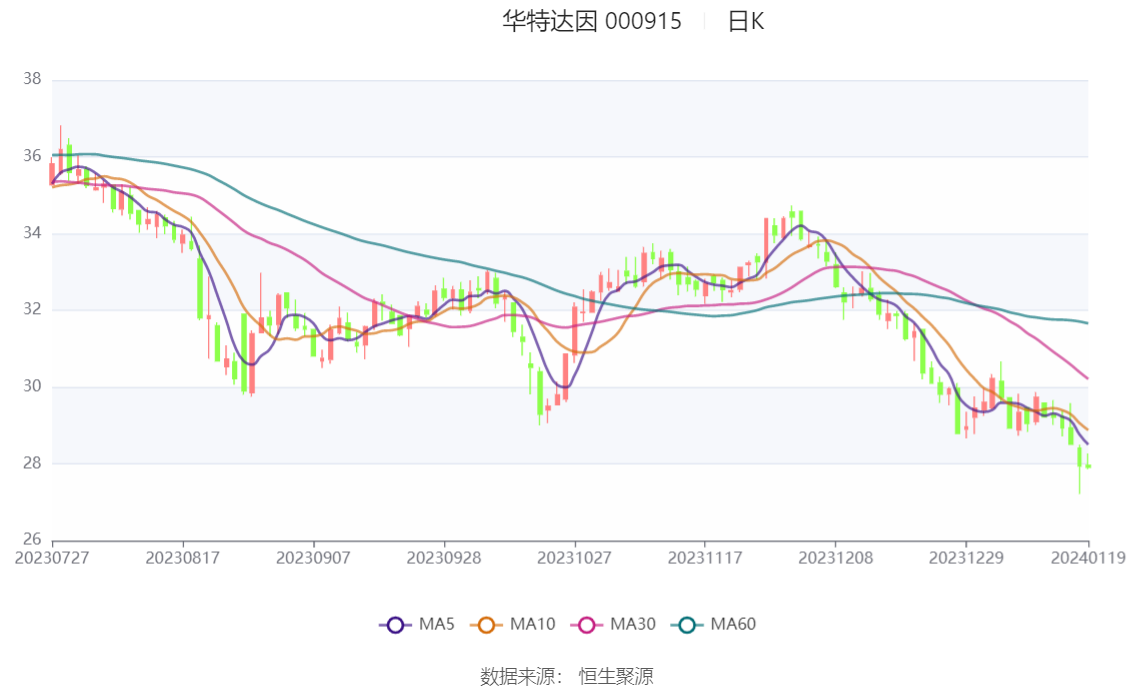The image size is (1134, 689).
Task: Click the MA30 legend text label
Action: coord(632,625)
